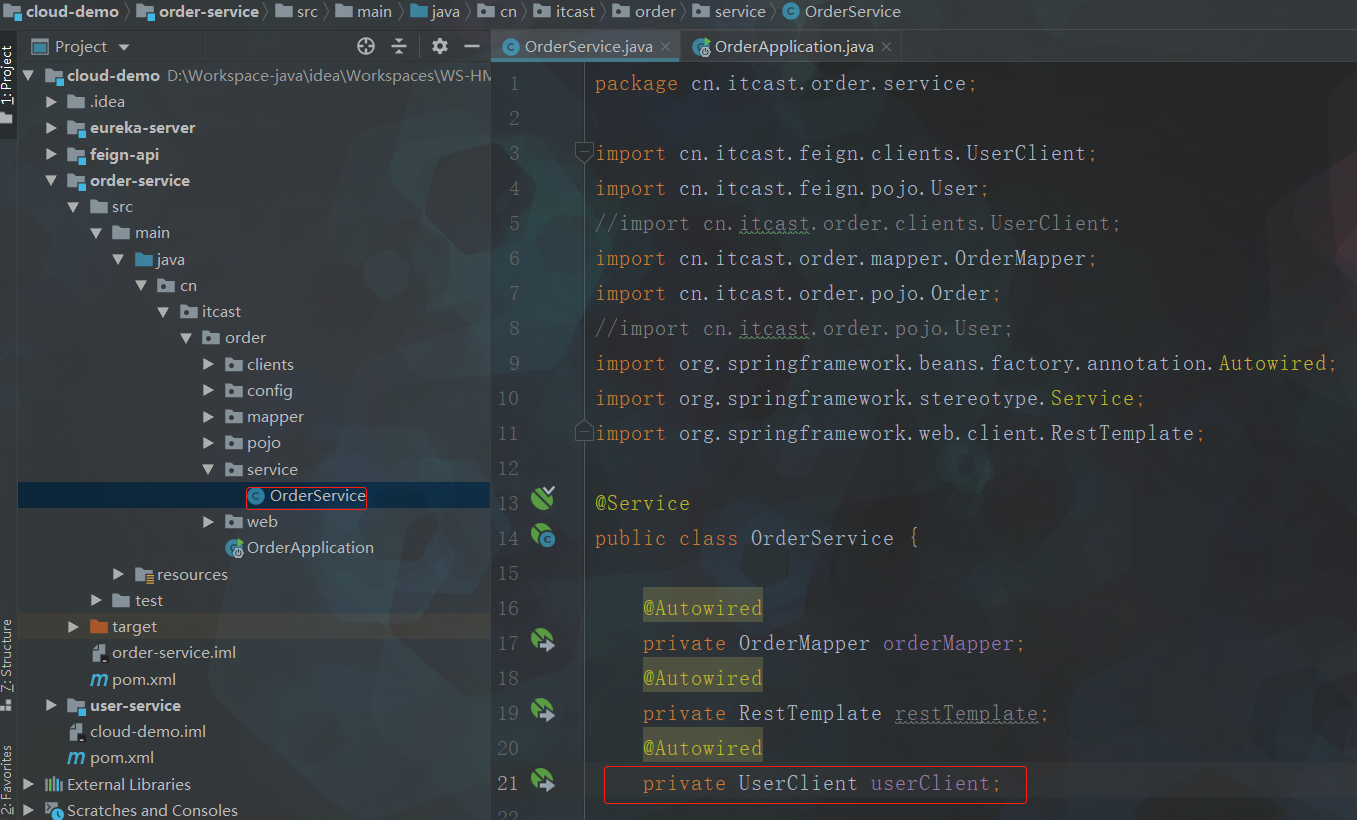Screen dimensions: 1357x820
Task: Select the order package row in the tree
Action: tap(254, 338)
